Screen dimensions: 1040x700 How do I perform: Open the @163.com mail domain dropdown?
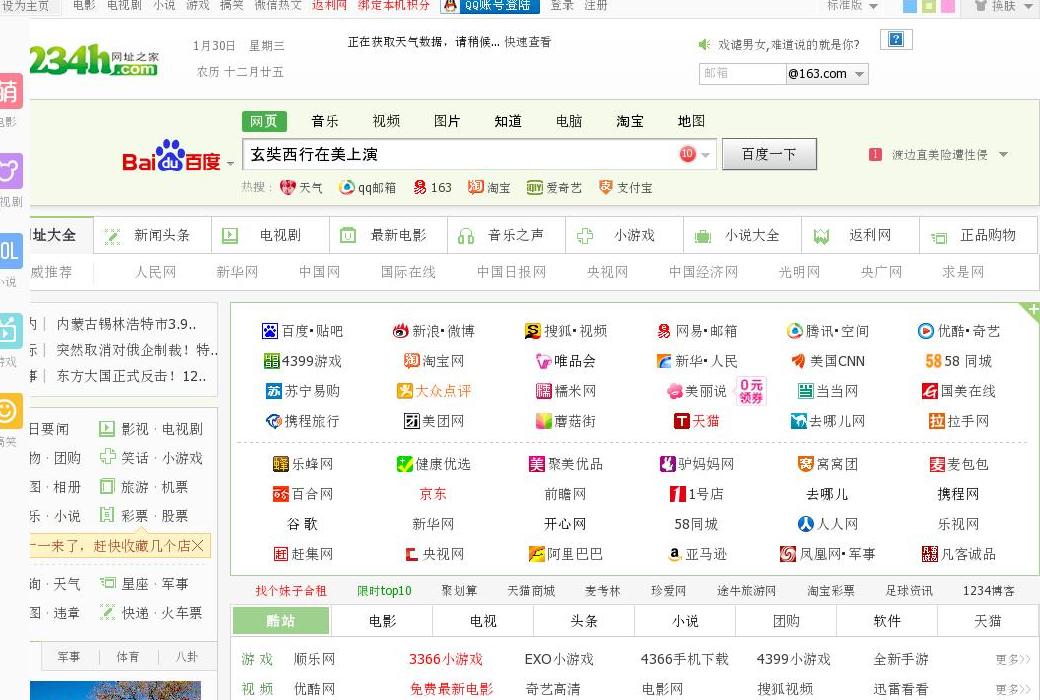coord(860,74)
